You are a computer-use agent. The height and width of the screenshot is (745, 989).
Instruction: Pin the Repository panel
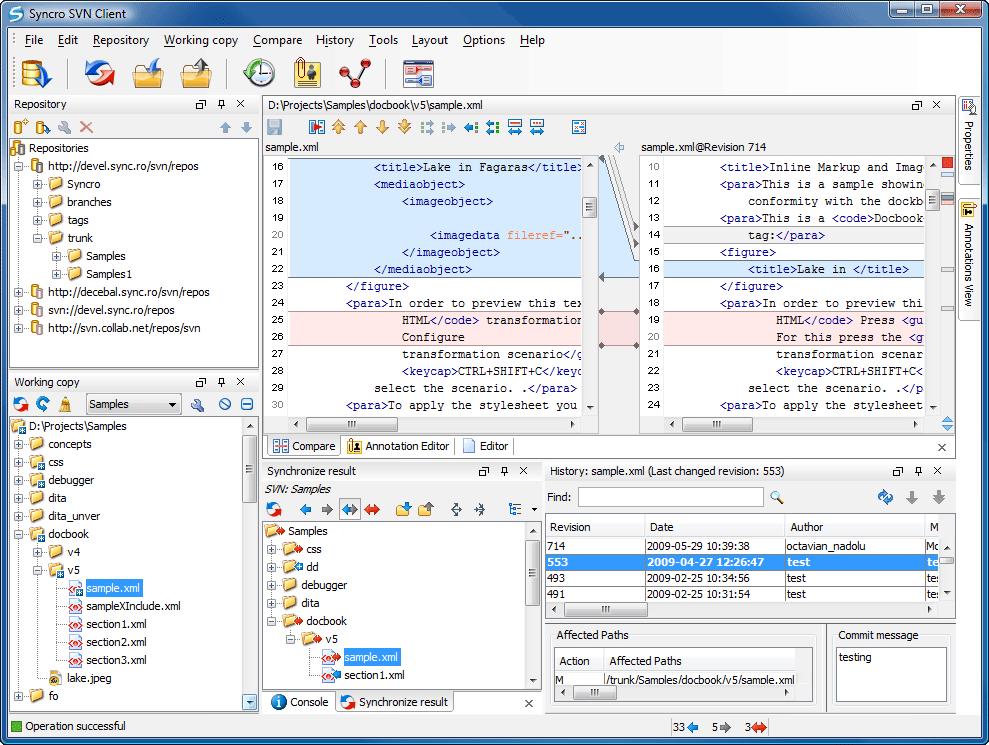point(221,104)
